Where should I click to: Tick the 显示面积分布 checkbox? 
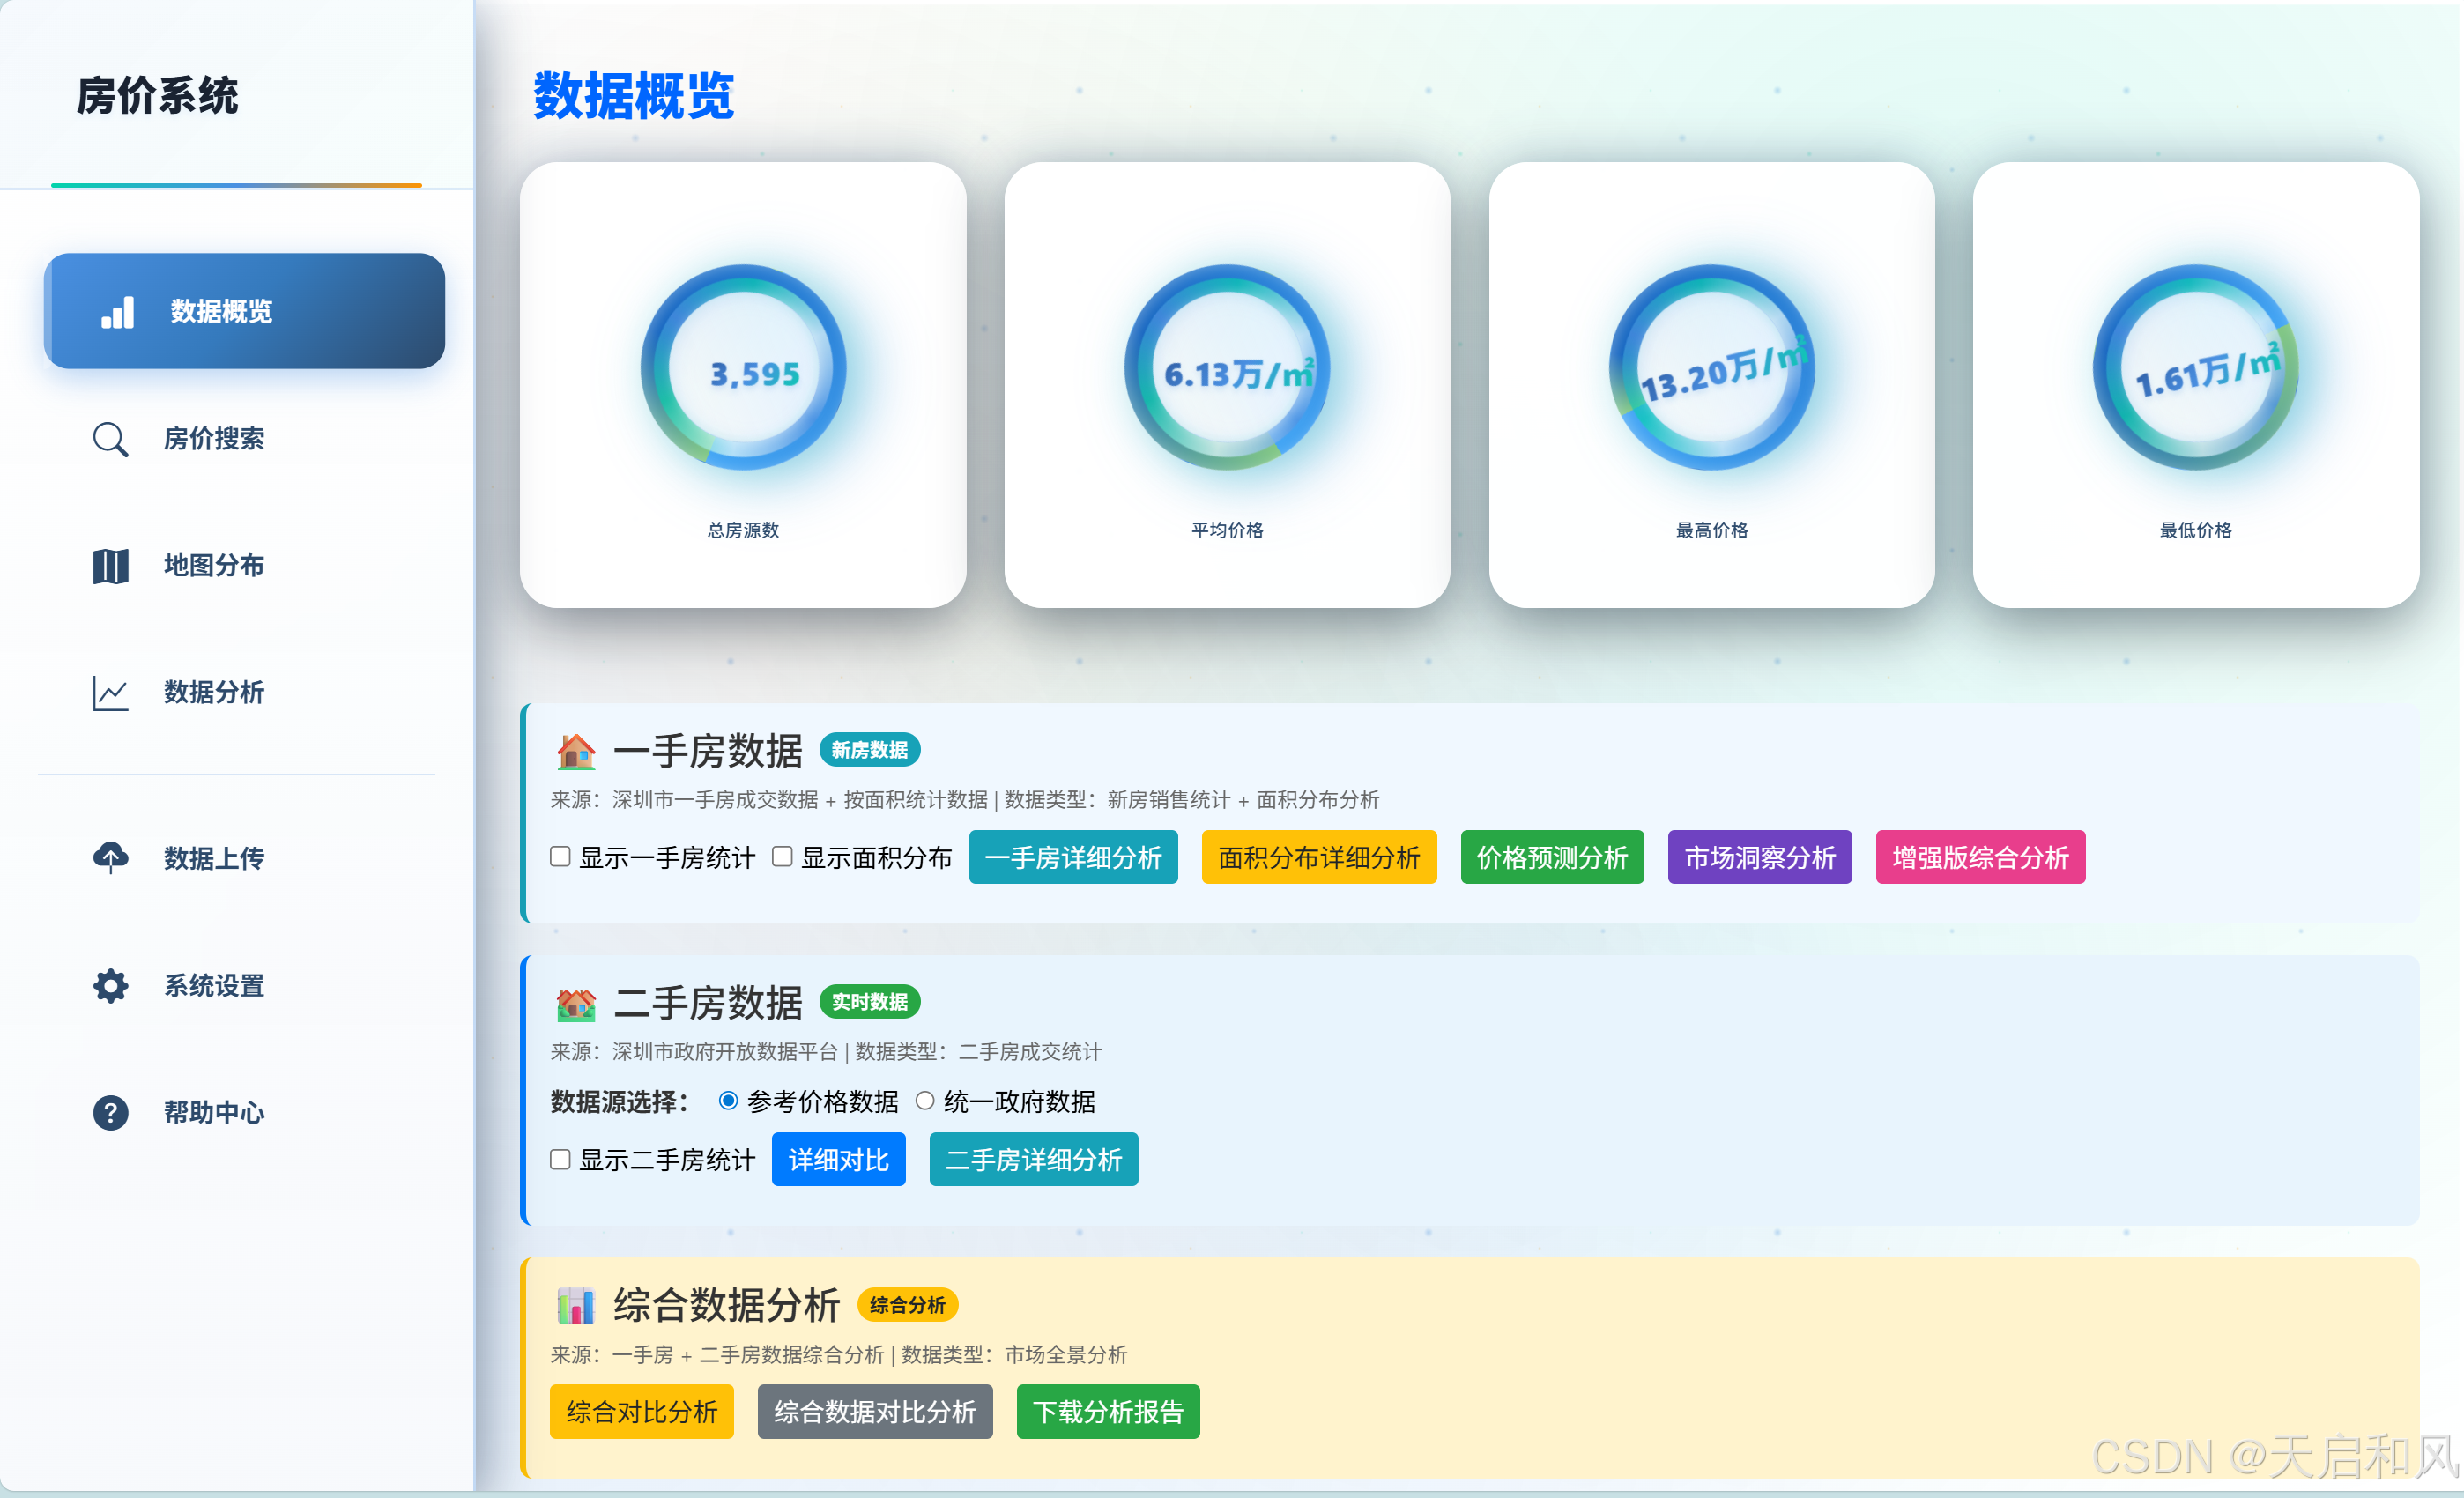(x=782, y=857)
